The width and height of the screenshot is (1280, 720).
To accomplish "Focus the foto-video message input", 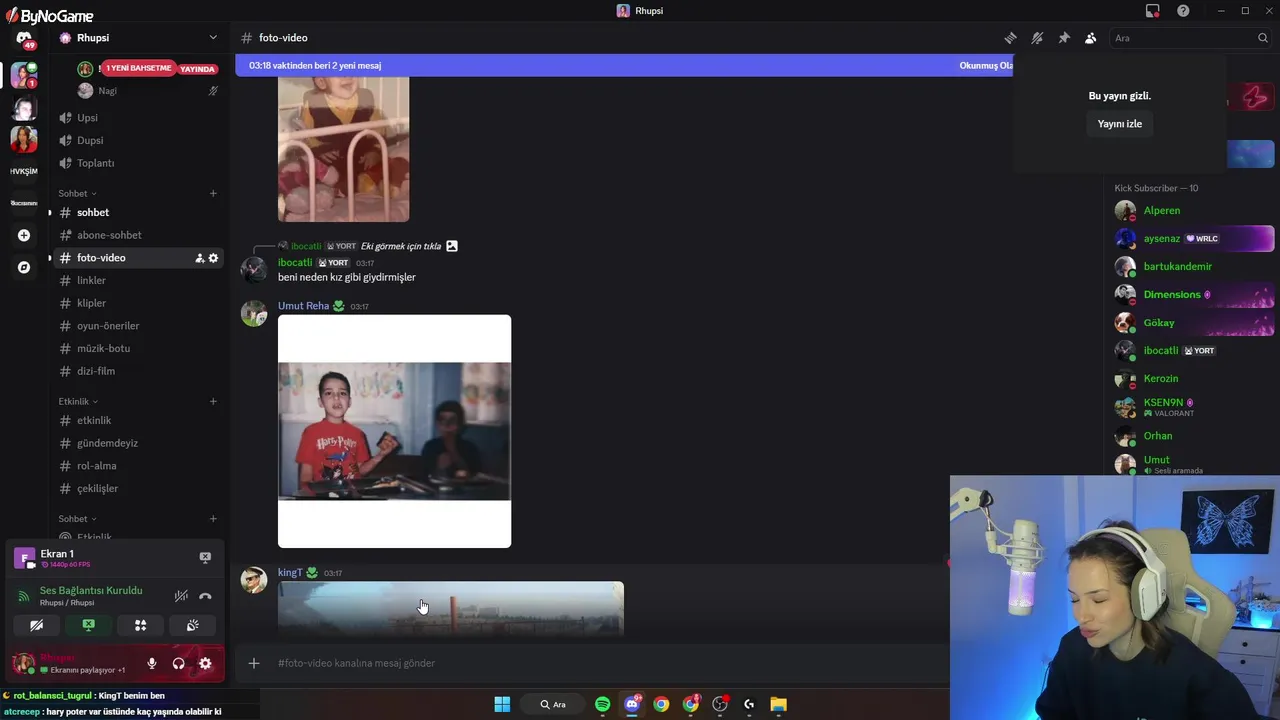I will [610, 663].
